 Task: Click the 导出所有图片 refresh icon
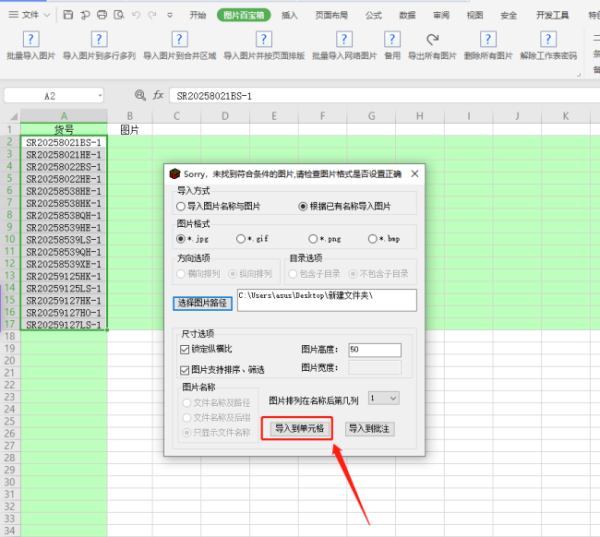click(432, 39)
